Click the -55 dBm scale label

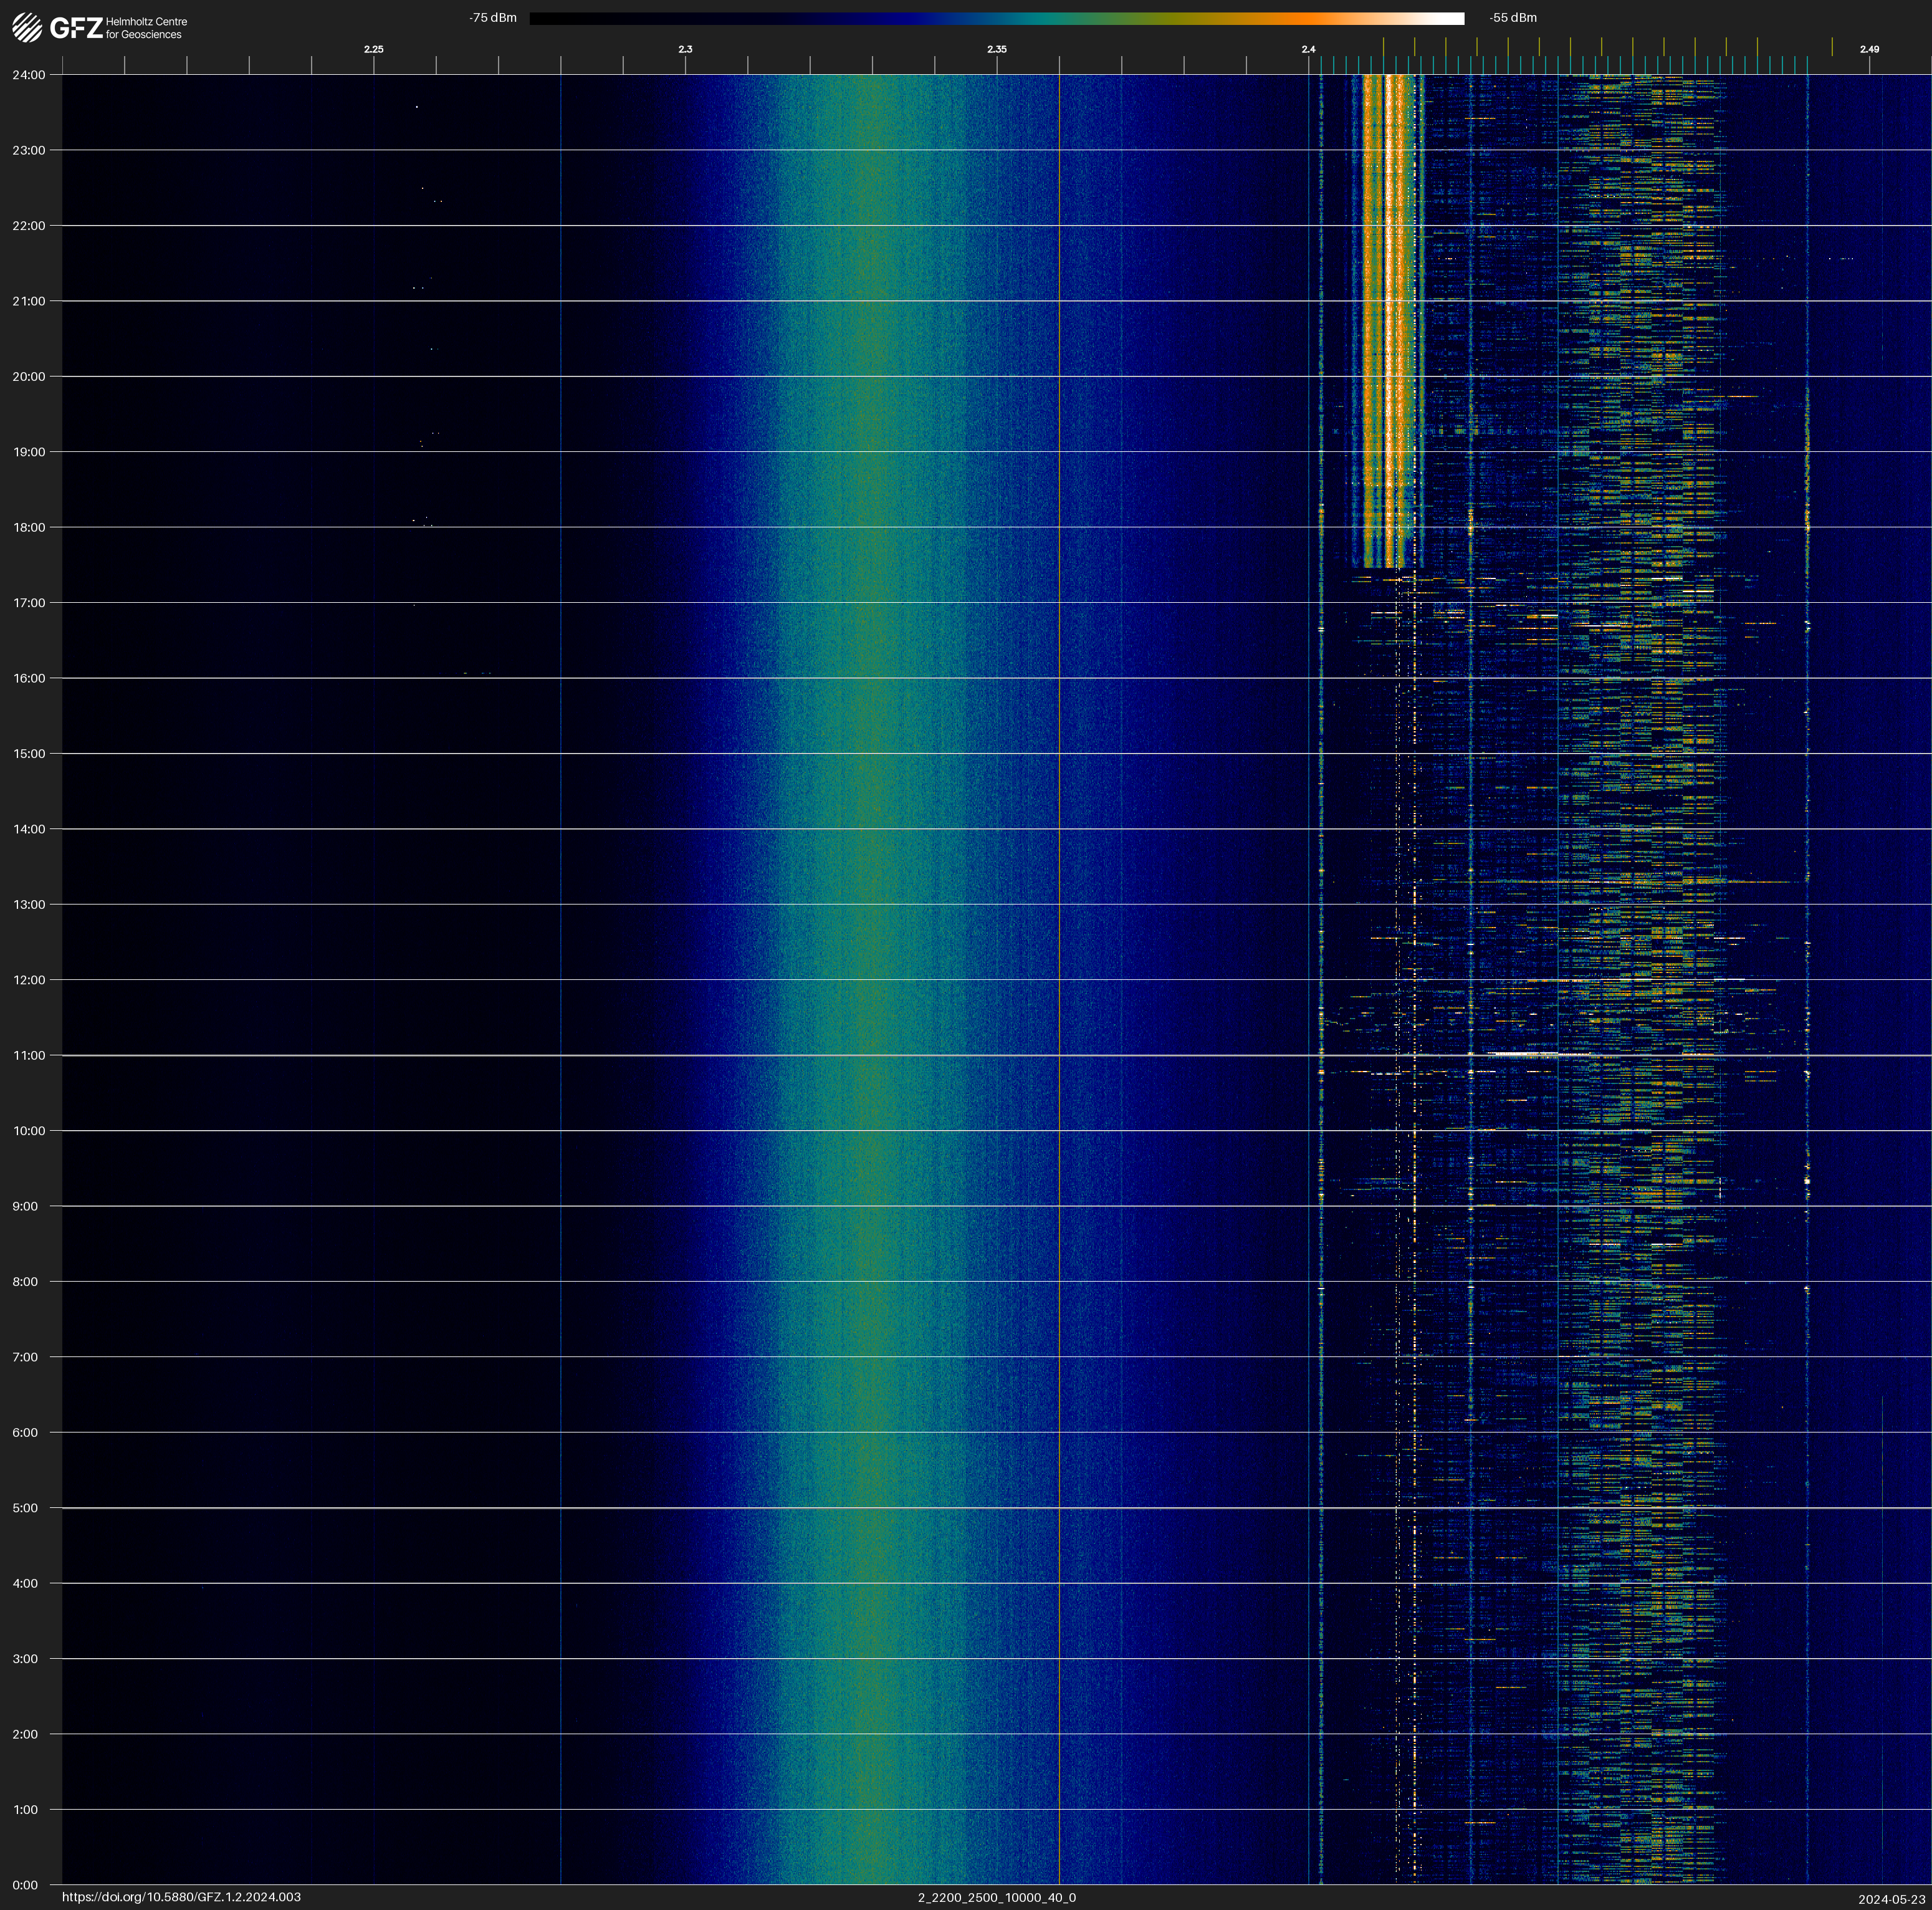coord(1512,18)
